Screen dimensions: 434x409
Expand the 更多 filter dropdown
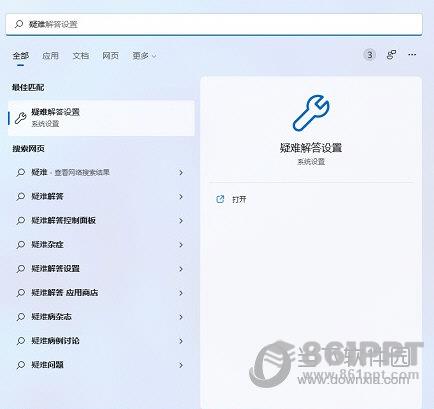click(144, 56)
